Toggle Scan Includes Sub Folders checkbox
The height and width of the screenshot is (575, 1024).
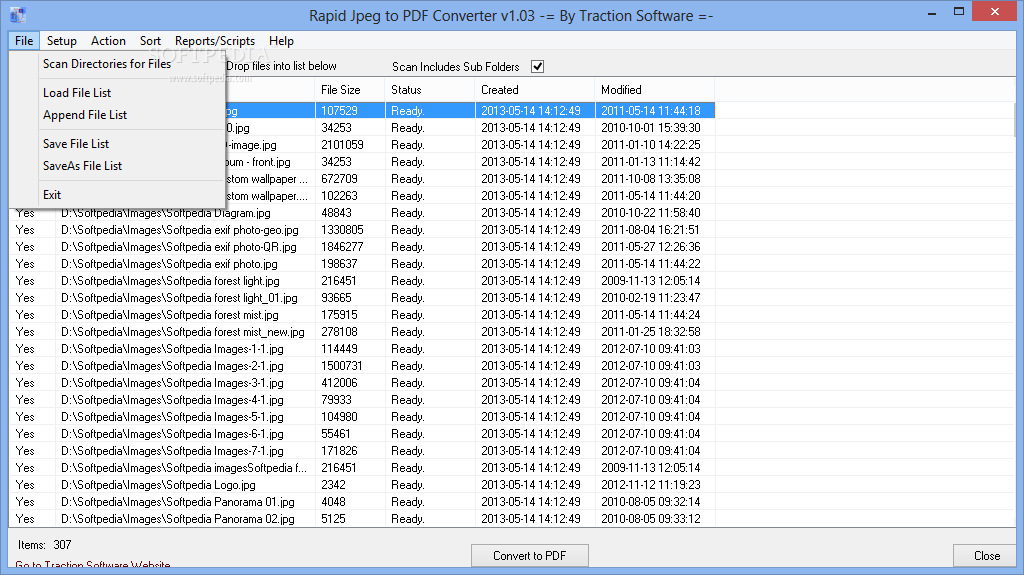(537, 67)
